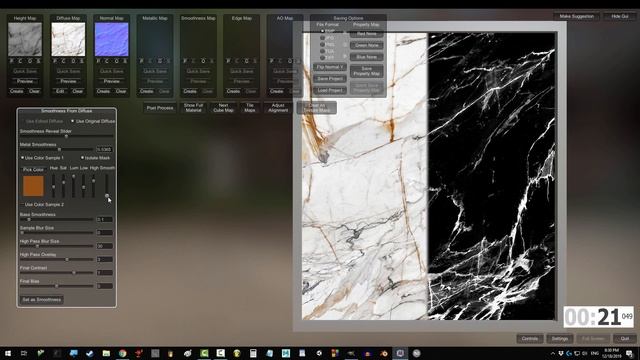Viewport: 640px width, 360px height.
Task: Open File Explorer from the taskbar
Action: [106, 353]
